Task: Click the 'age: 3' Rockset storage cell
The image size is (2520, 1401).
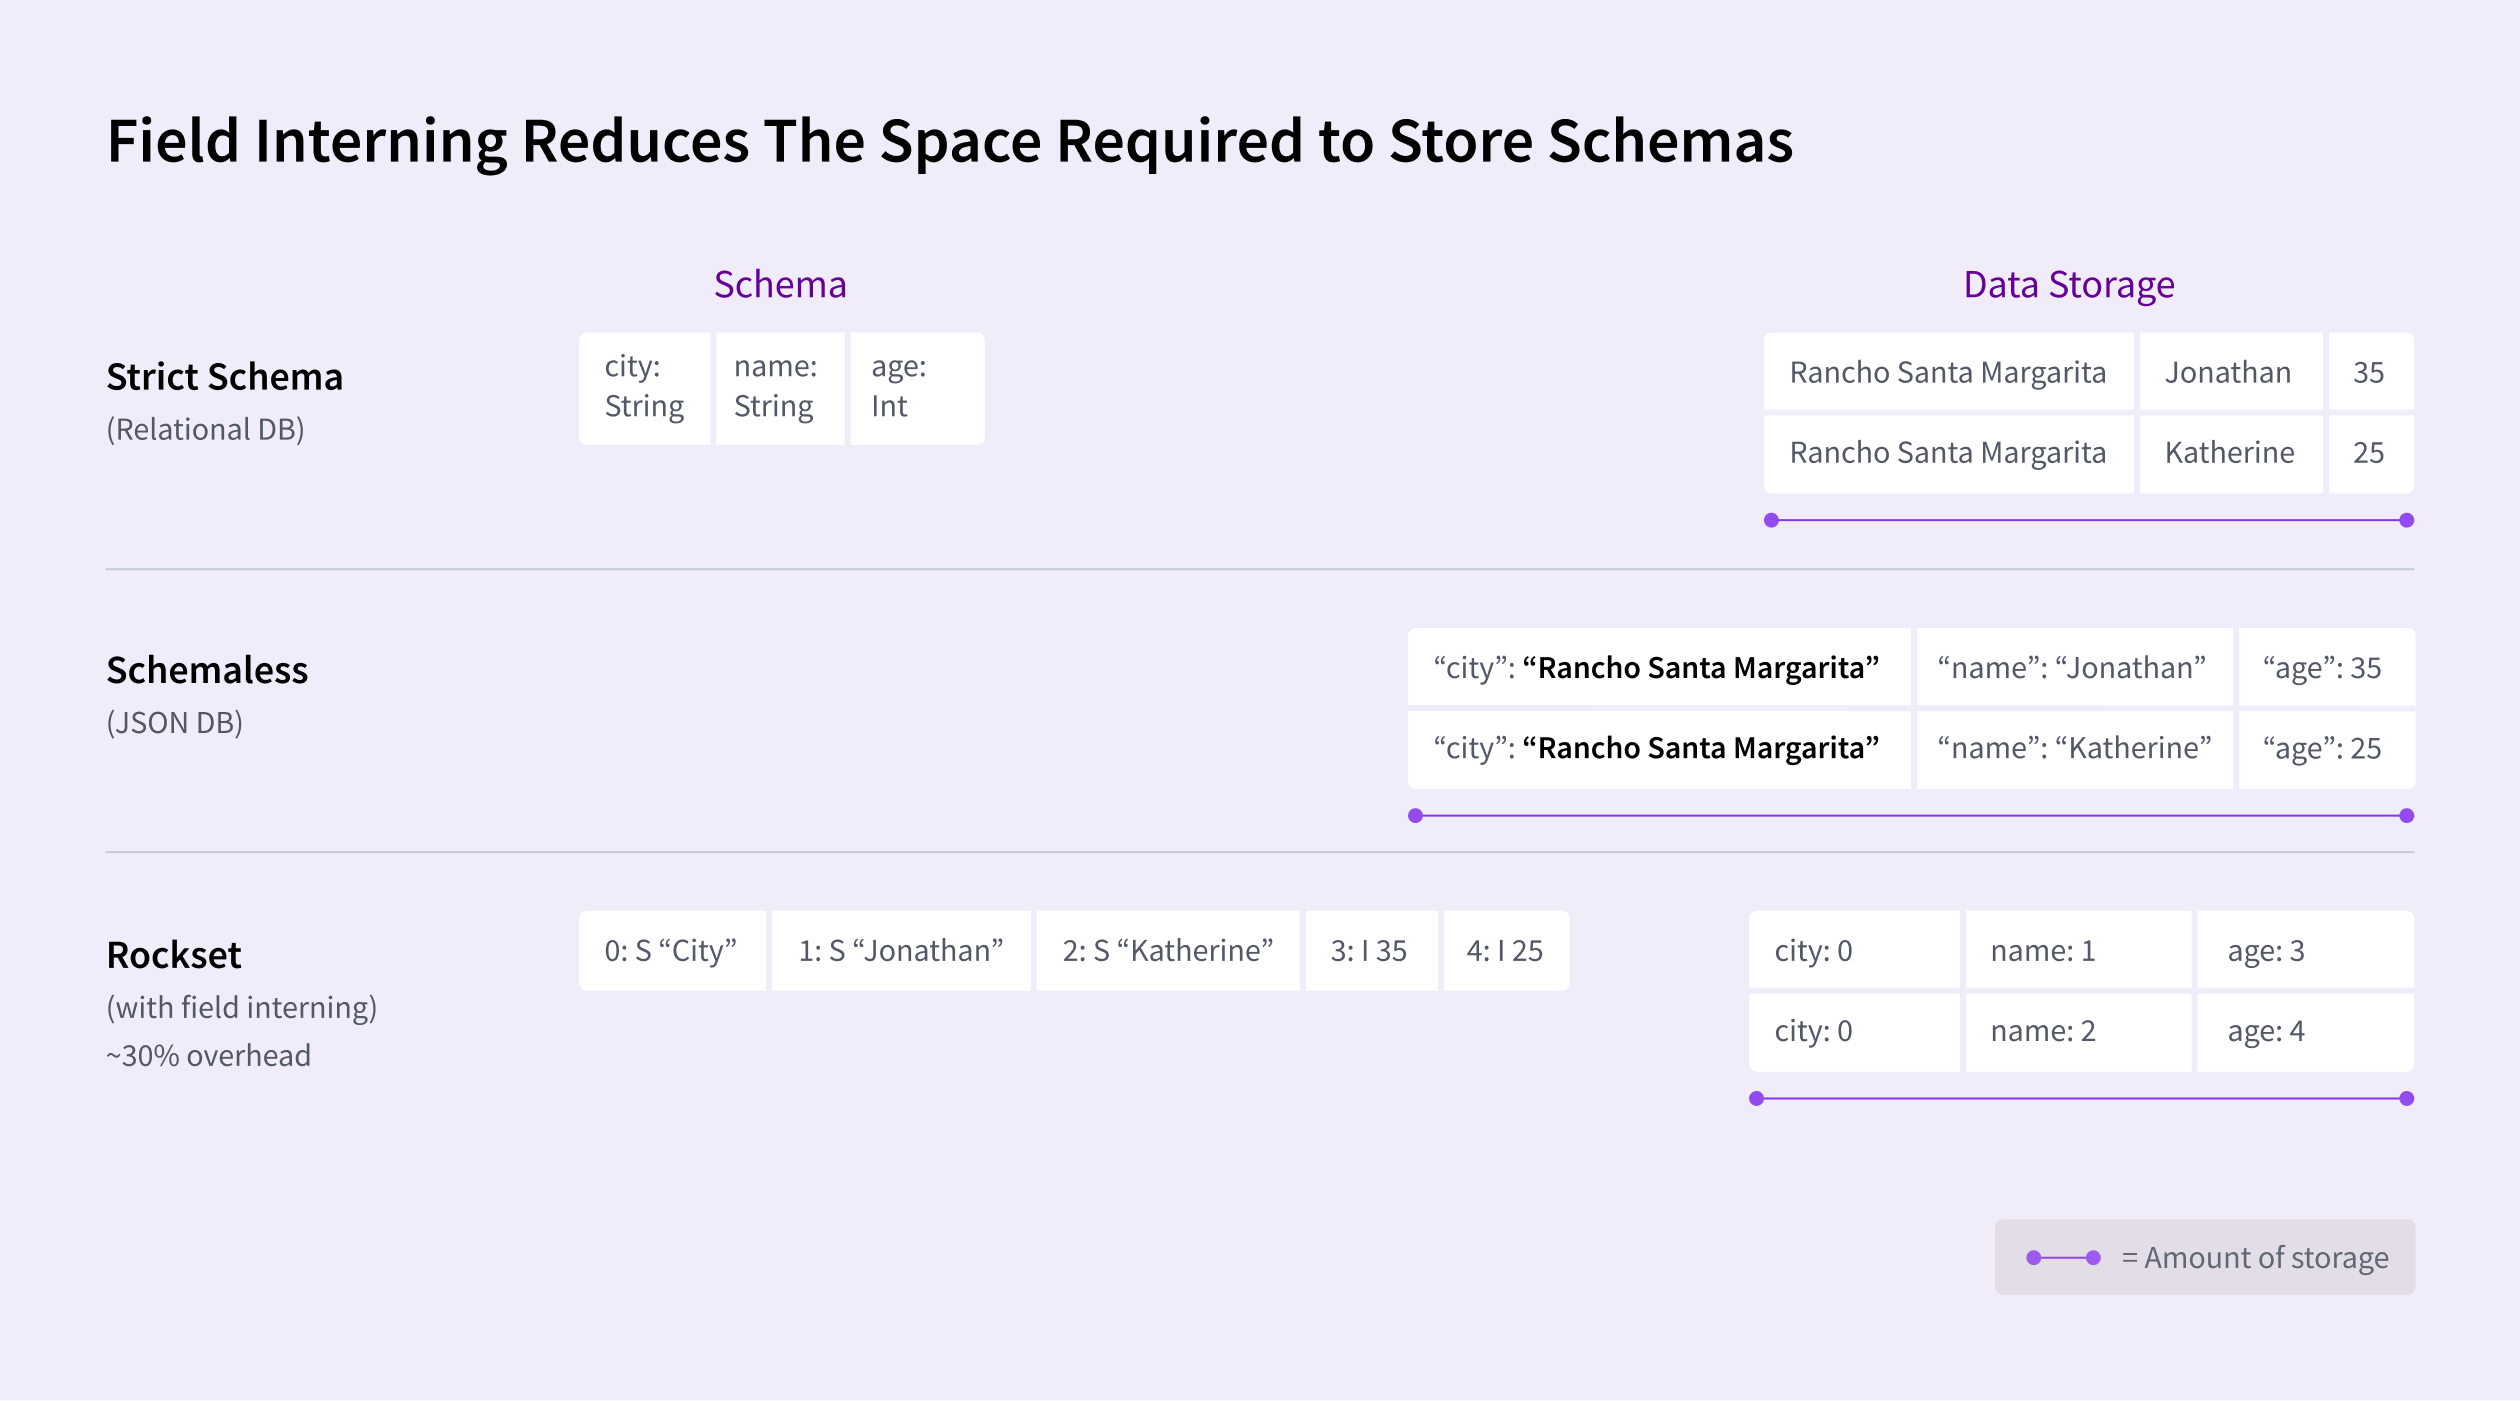Action: point(2303,951)
